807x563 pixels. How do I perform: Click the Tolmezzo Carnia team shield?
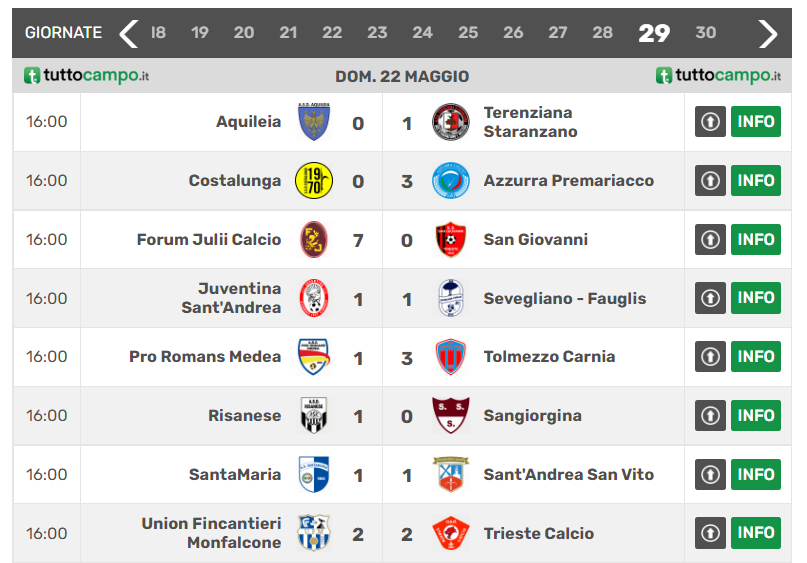[450, 357]
